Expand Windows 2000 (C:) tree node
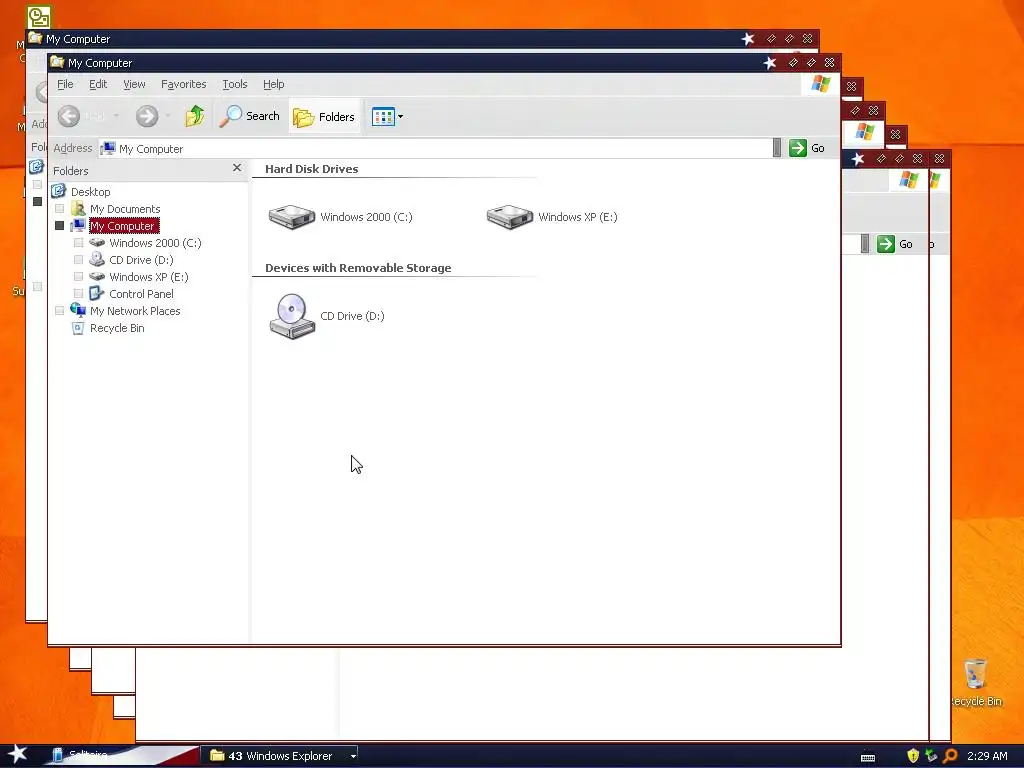 click(78, 243)
